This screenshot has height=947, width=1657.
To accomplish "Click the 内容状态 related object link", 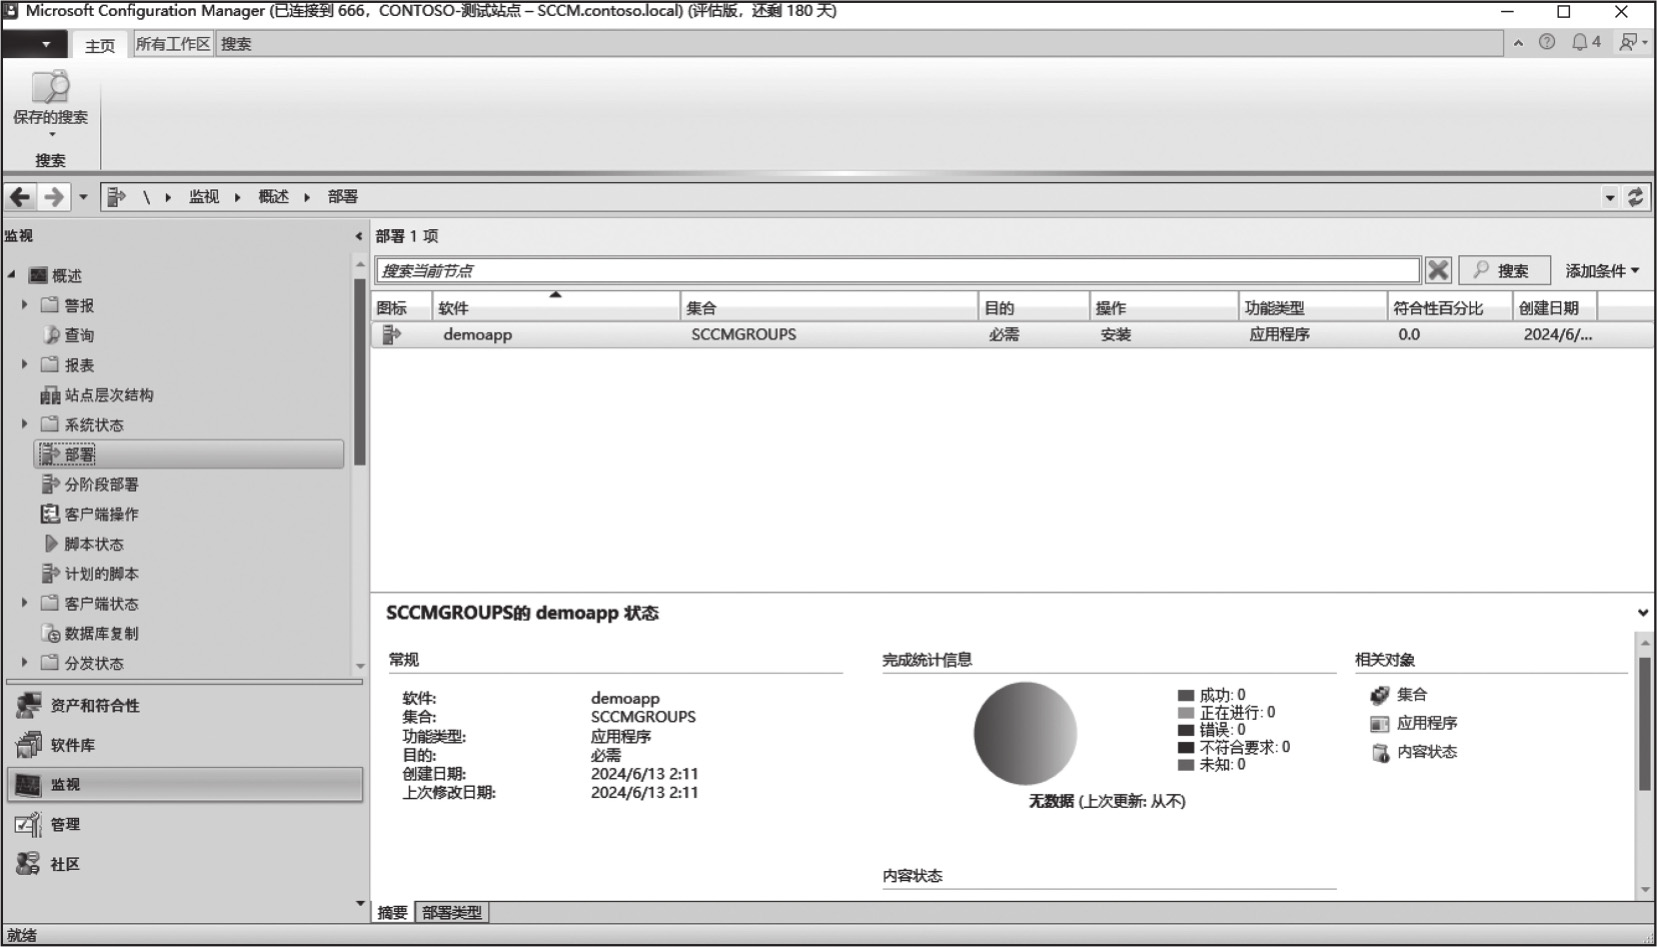I will pyautogui.click(x=1427, y=752).
